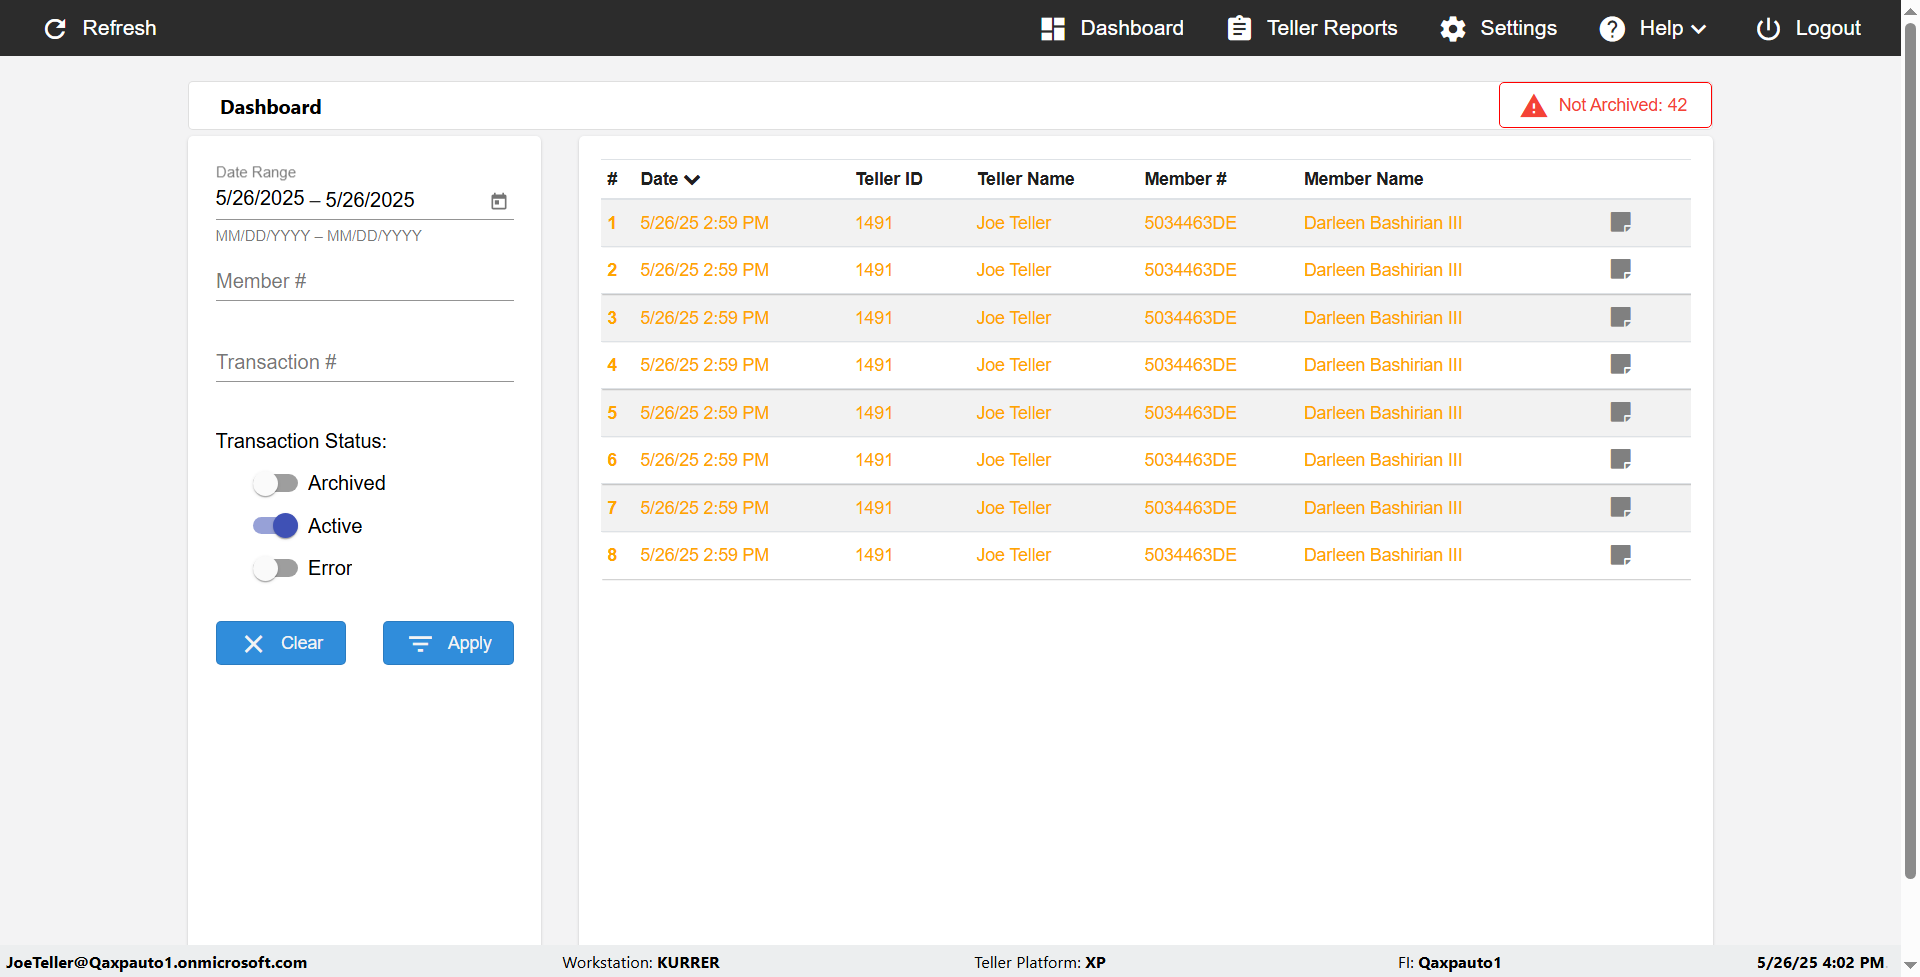
Task: Open the note icon for row 1
Action: 1620,222
